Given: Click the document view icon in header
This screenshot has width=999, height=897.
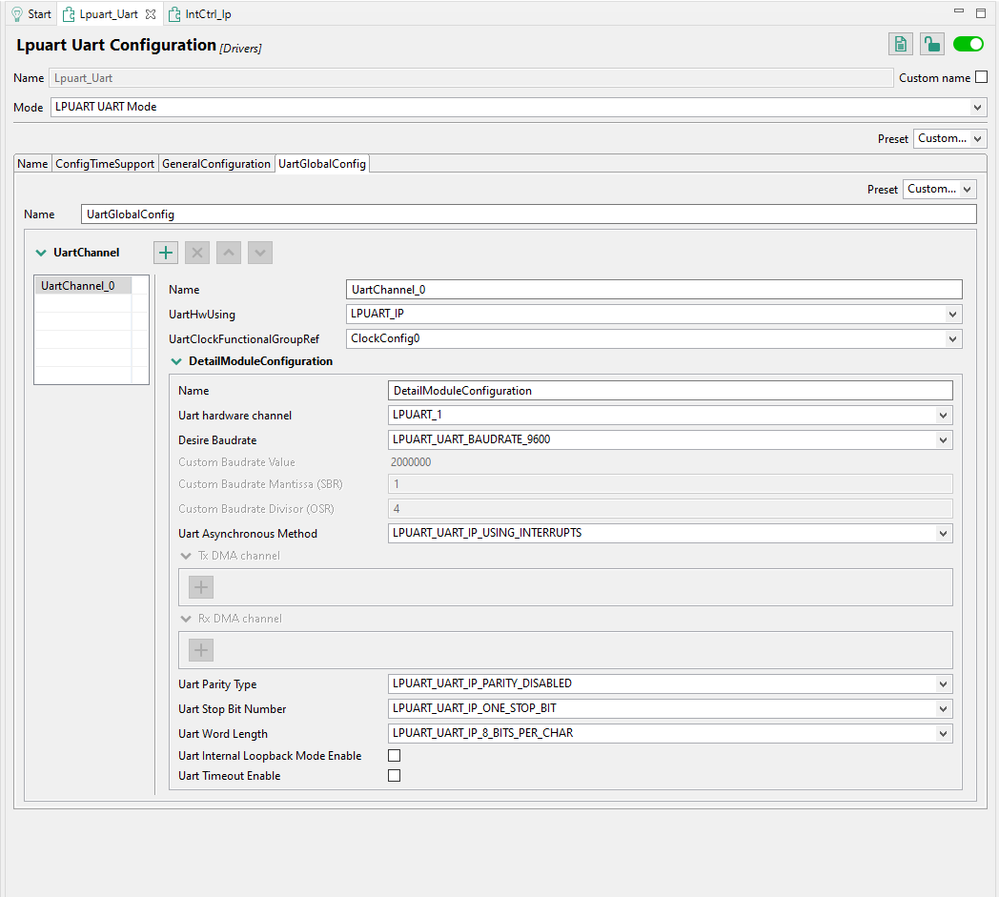Looking at the screenshot, I should [900, 44].
